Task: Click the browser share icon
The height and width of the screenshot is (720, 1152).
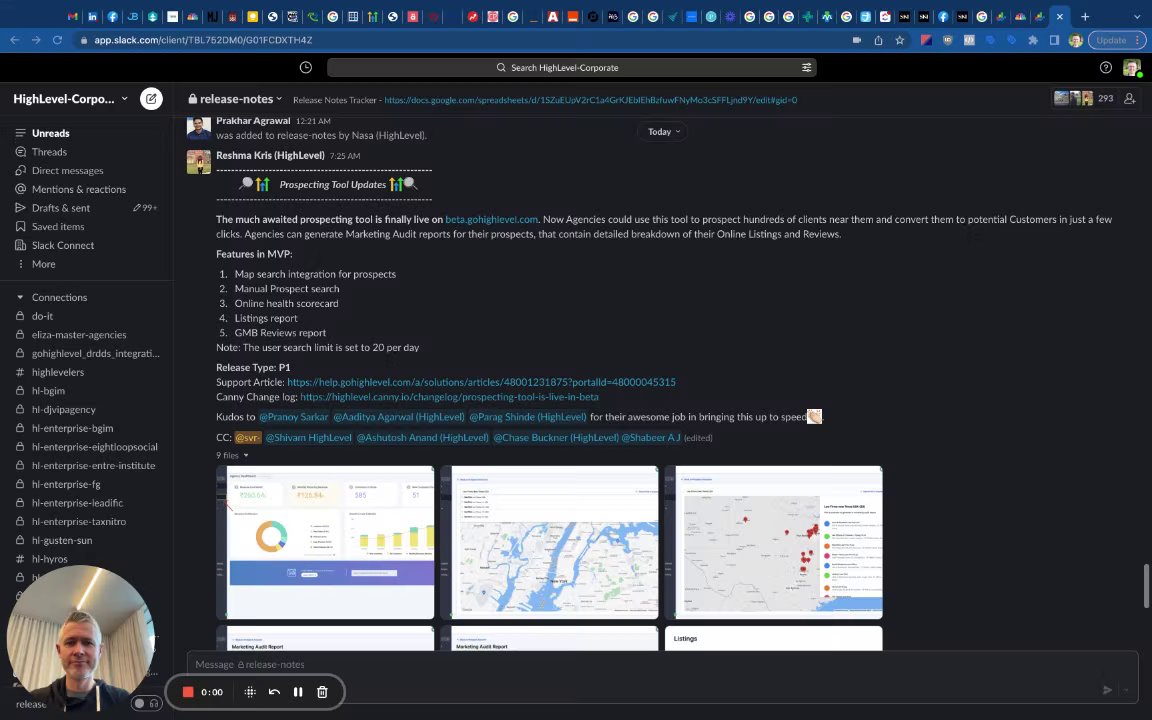Action: (878, 40)
